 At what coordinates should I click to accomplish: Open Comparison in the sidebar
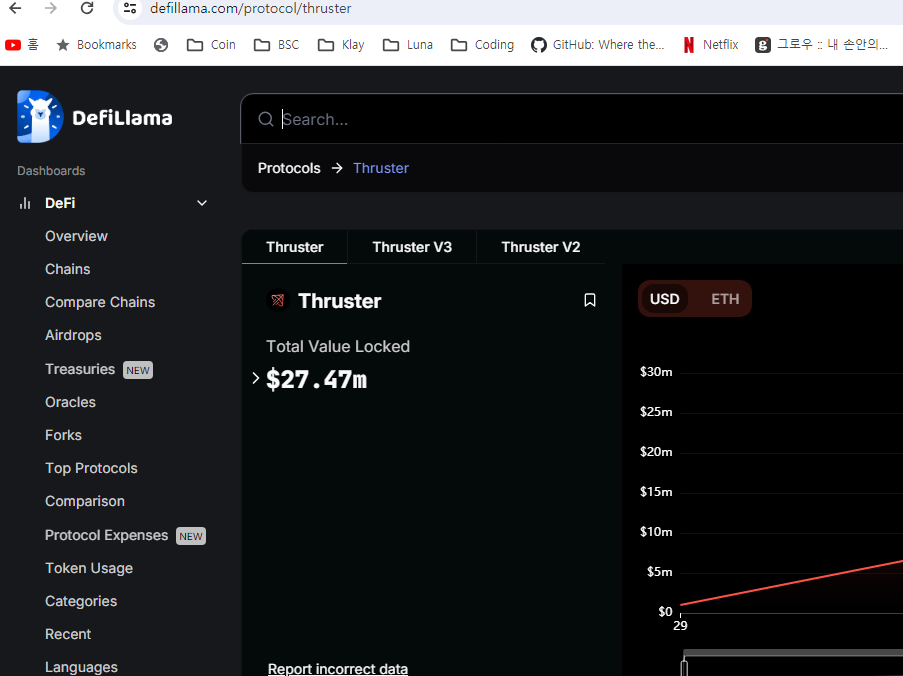click(x=85, y=502)
